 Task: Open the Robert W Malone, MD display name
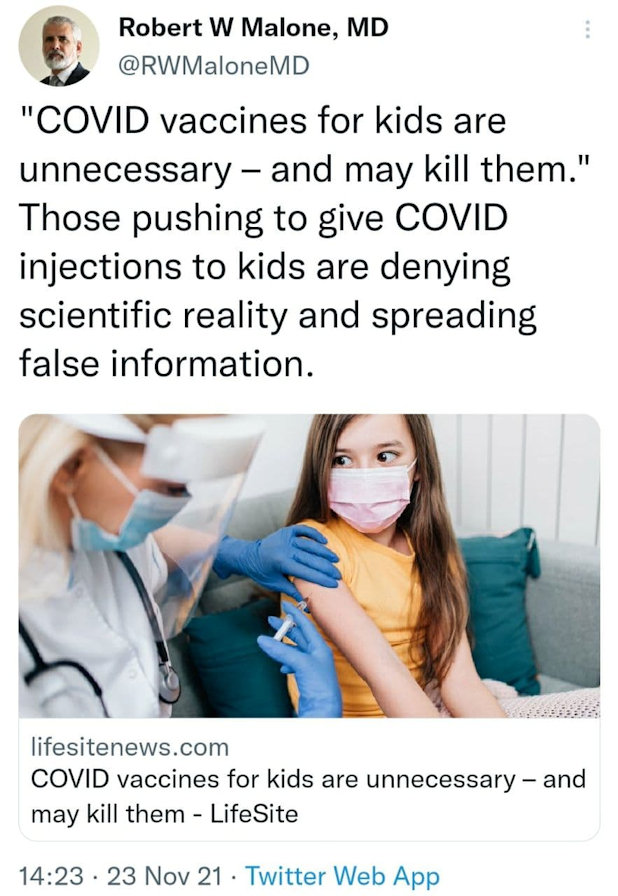pos(254,27)
